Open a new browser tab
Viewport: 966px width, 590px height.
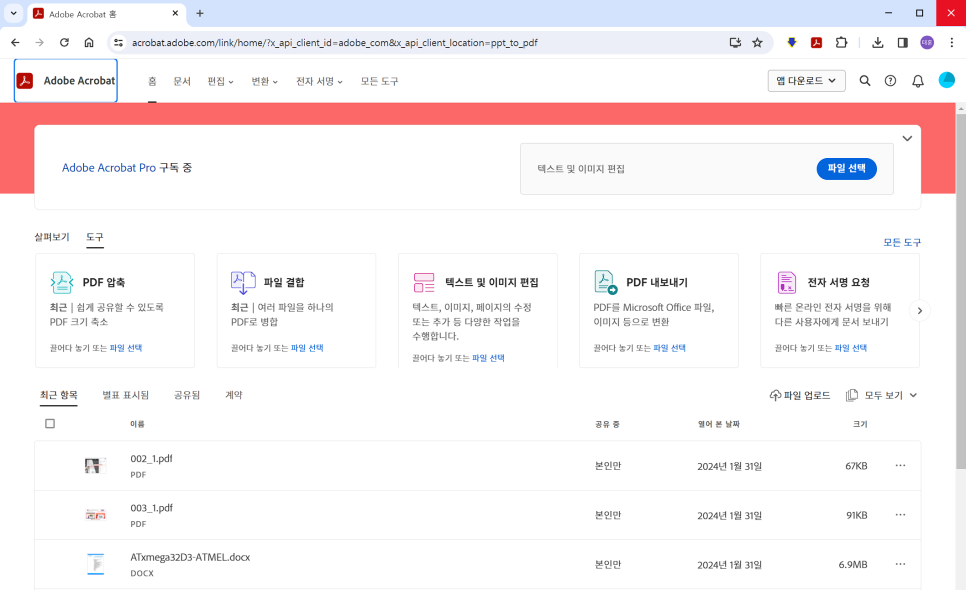pyautogui.click(x=200, y=14)
